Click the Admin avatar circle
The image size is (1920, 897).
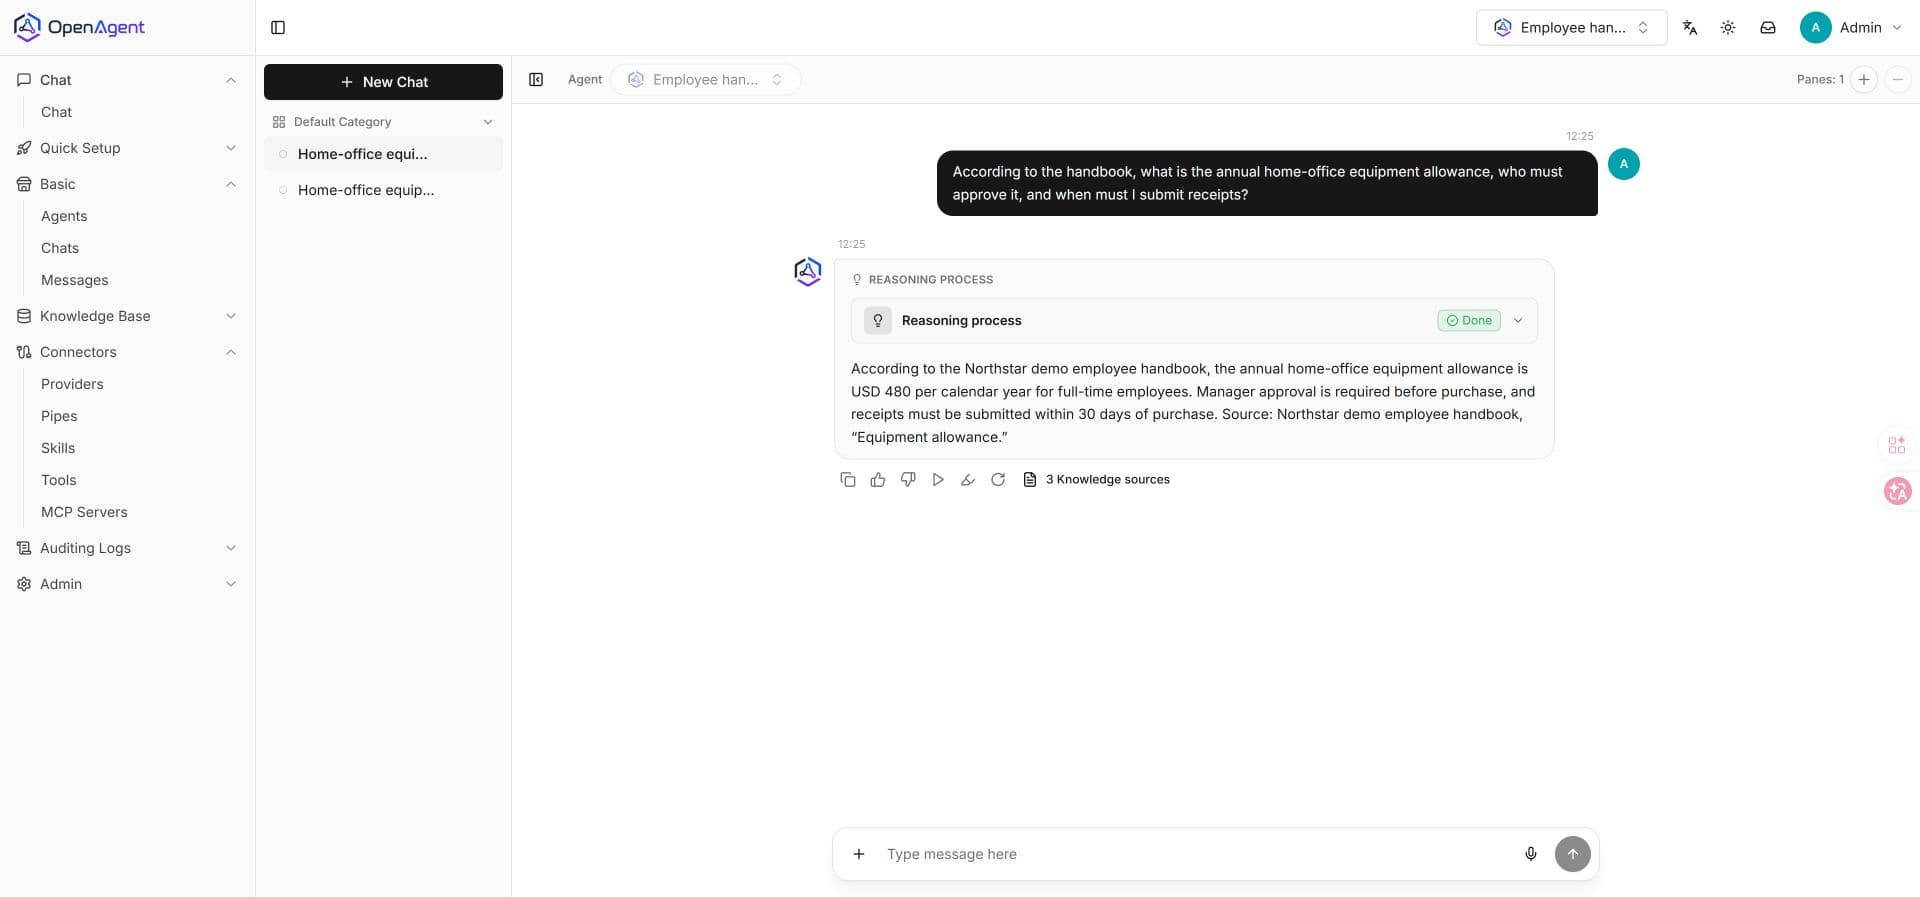(1815, 28)
